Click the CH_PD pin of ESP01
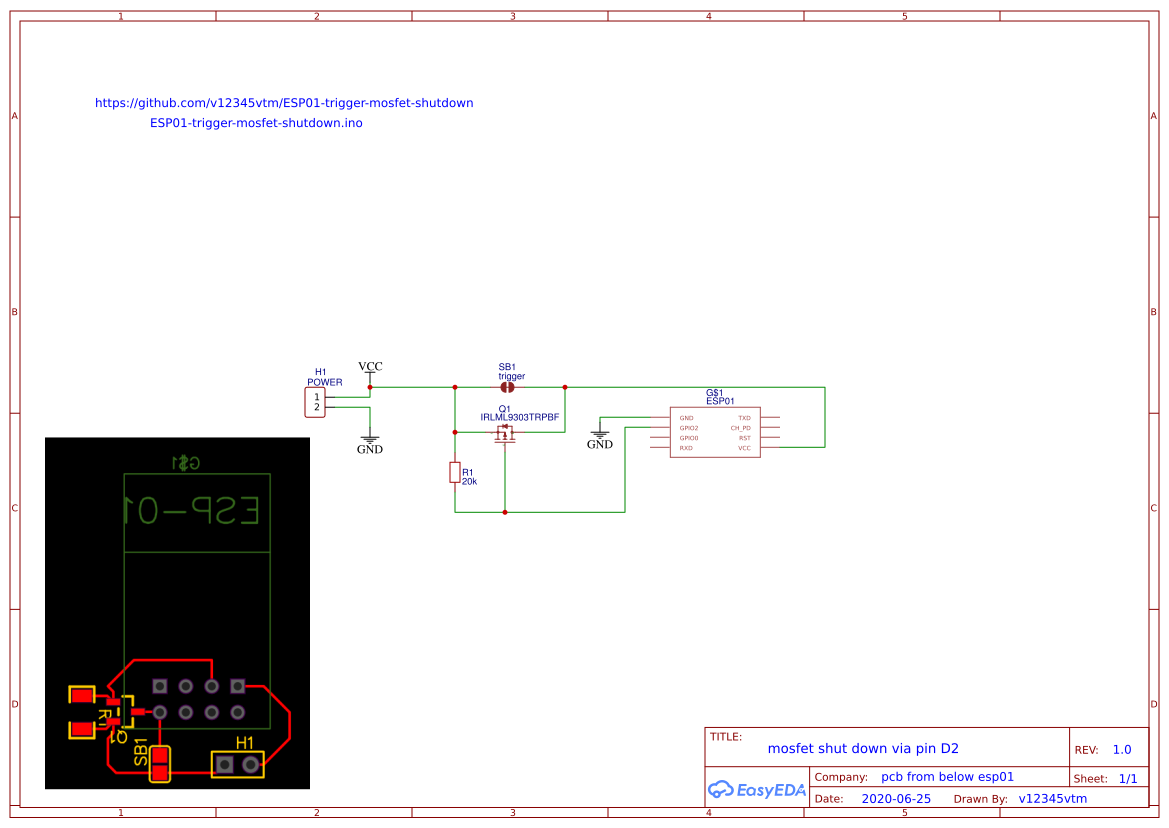Screen dimensions: 1169x828 tap(741, 426)
